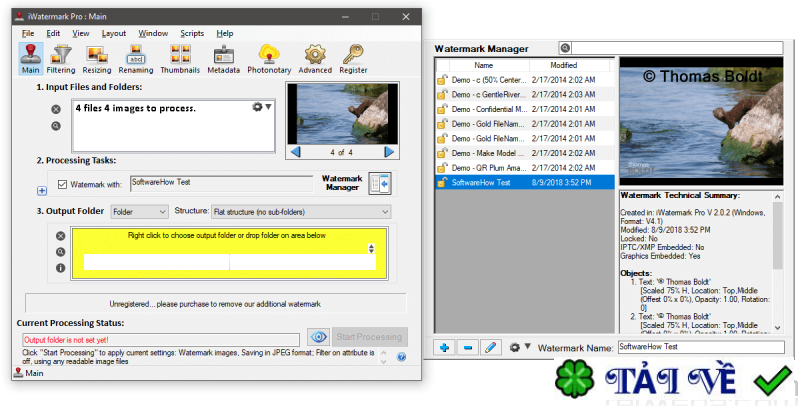Edit watermark with pencil button
Viewport: 800px width, 406px height.
tap(491, 348)
